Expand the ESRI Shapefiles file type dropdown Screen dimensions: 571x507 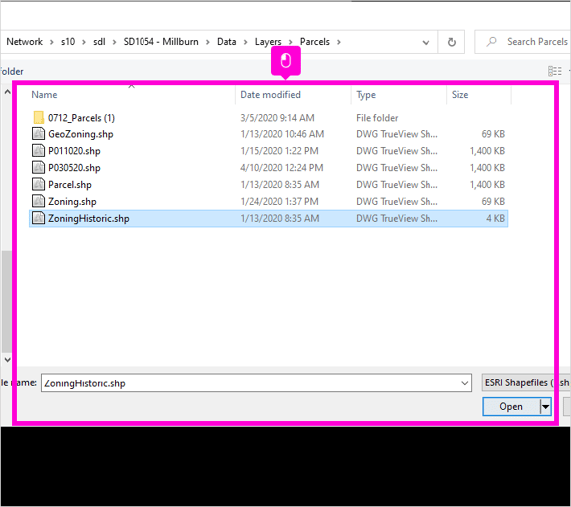click(x=526, y=383)
